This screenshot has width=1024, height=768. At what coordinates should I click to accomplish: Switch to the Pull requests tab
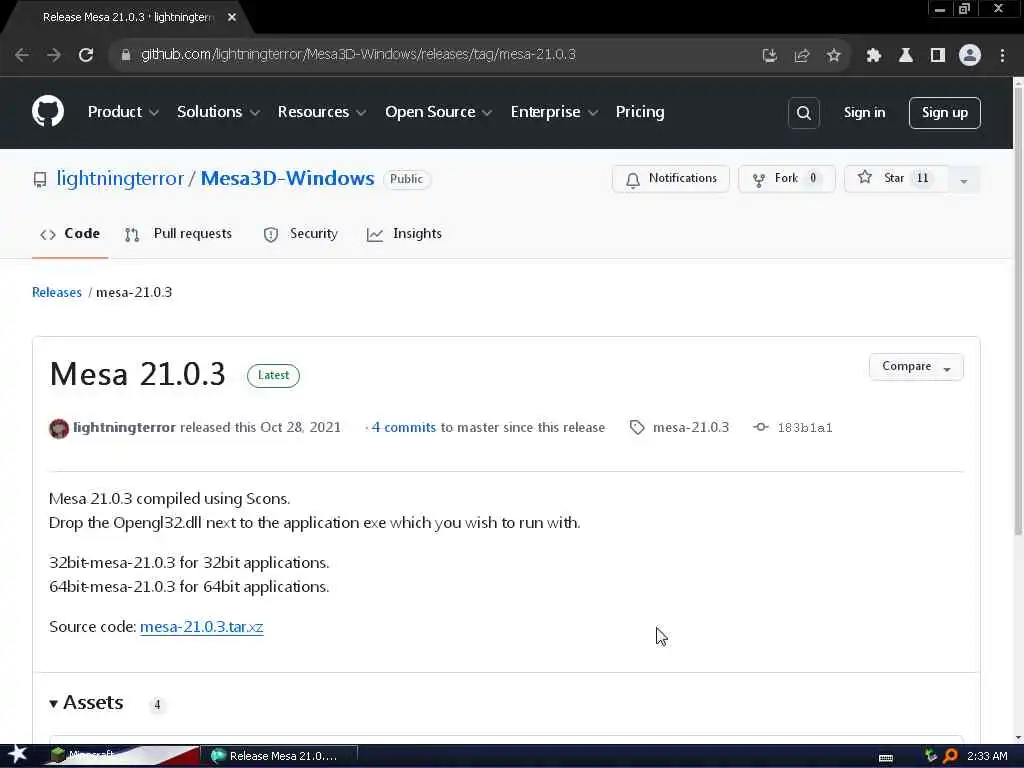coord(178,234)
